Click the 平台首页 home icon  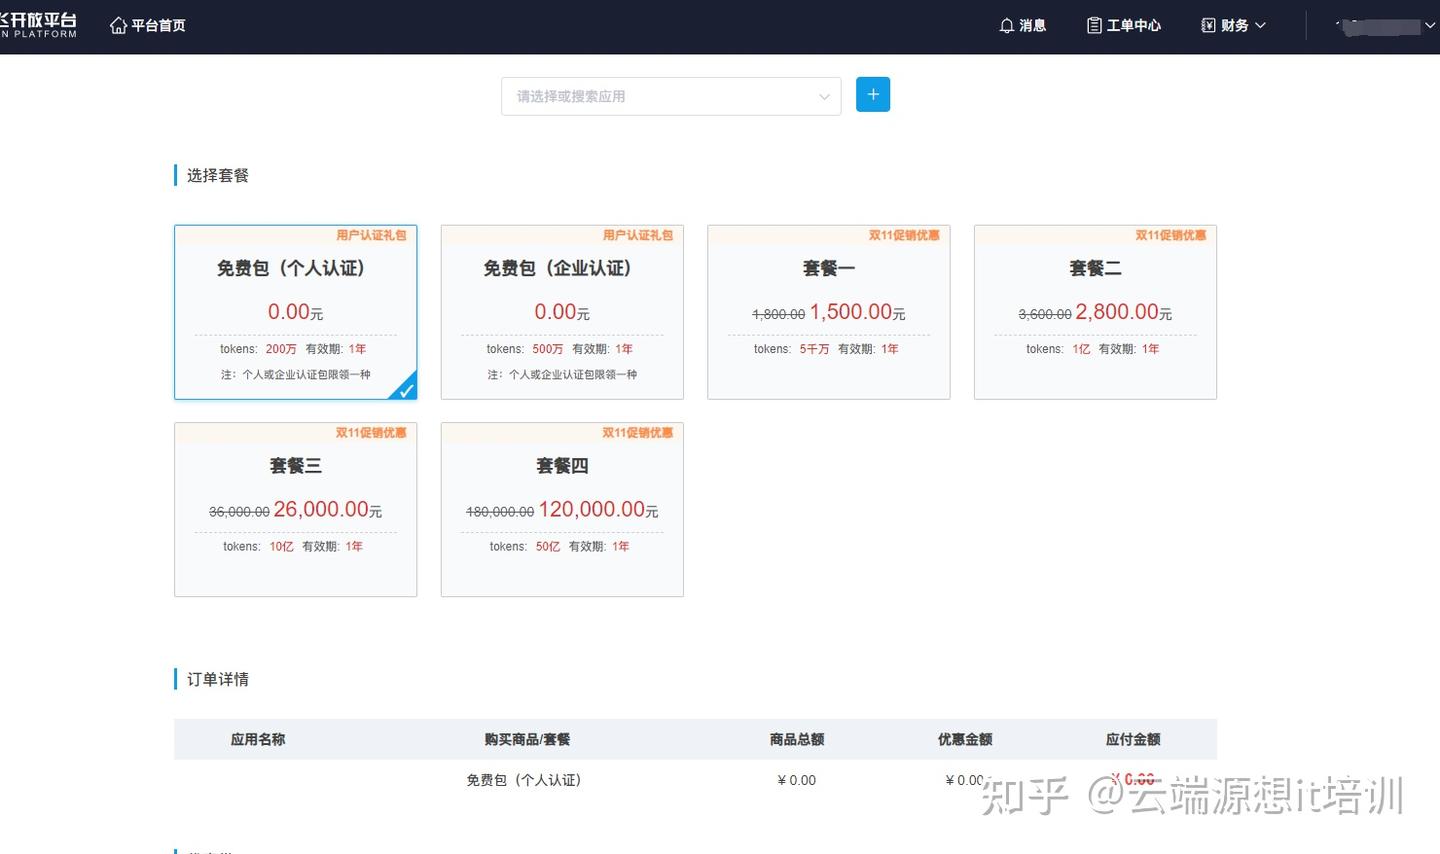click(x=117, y=25)
